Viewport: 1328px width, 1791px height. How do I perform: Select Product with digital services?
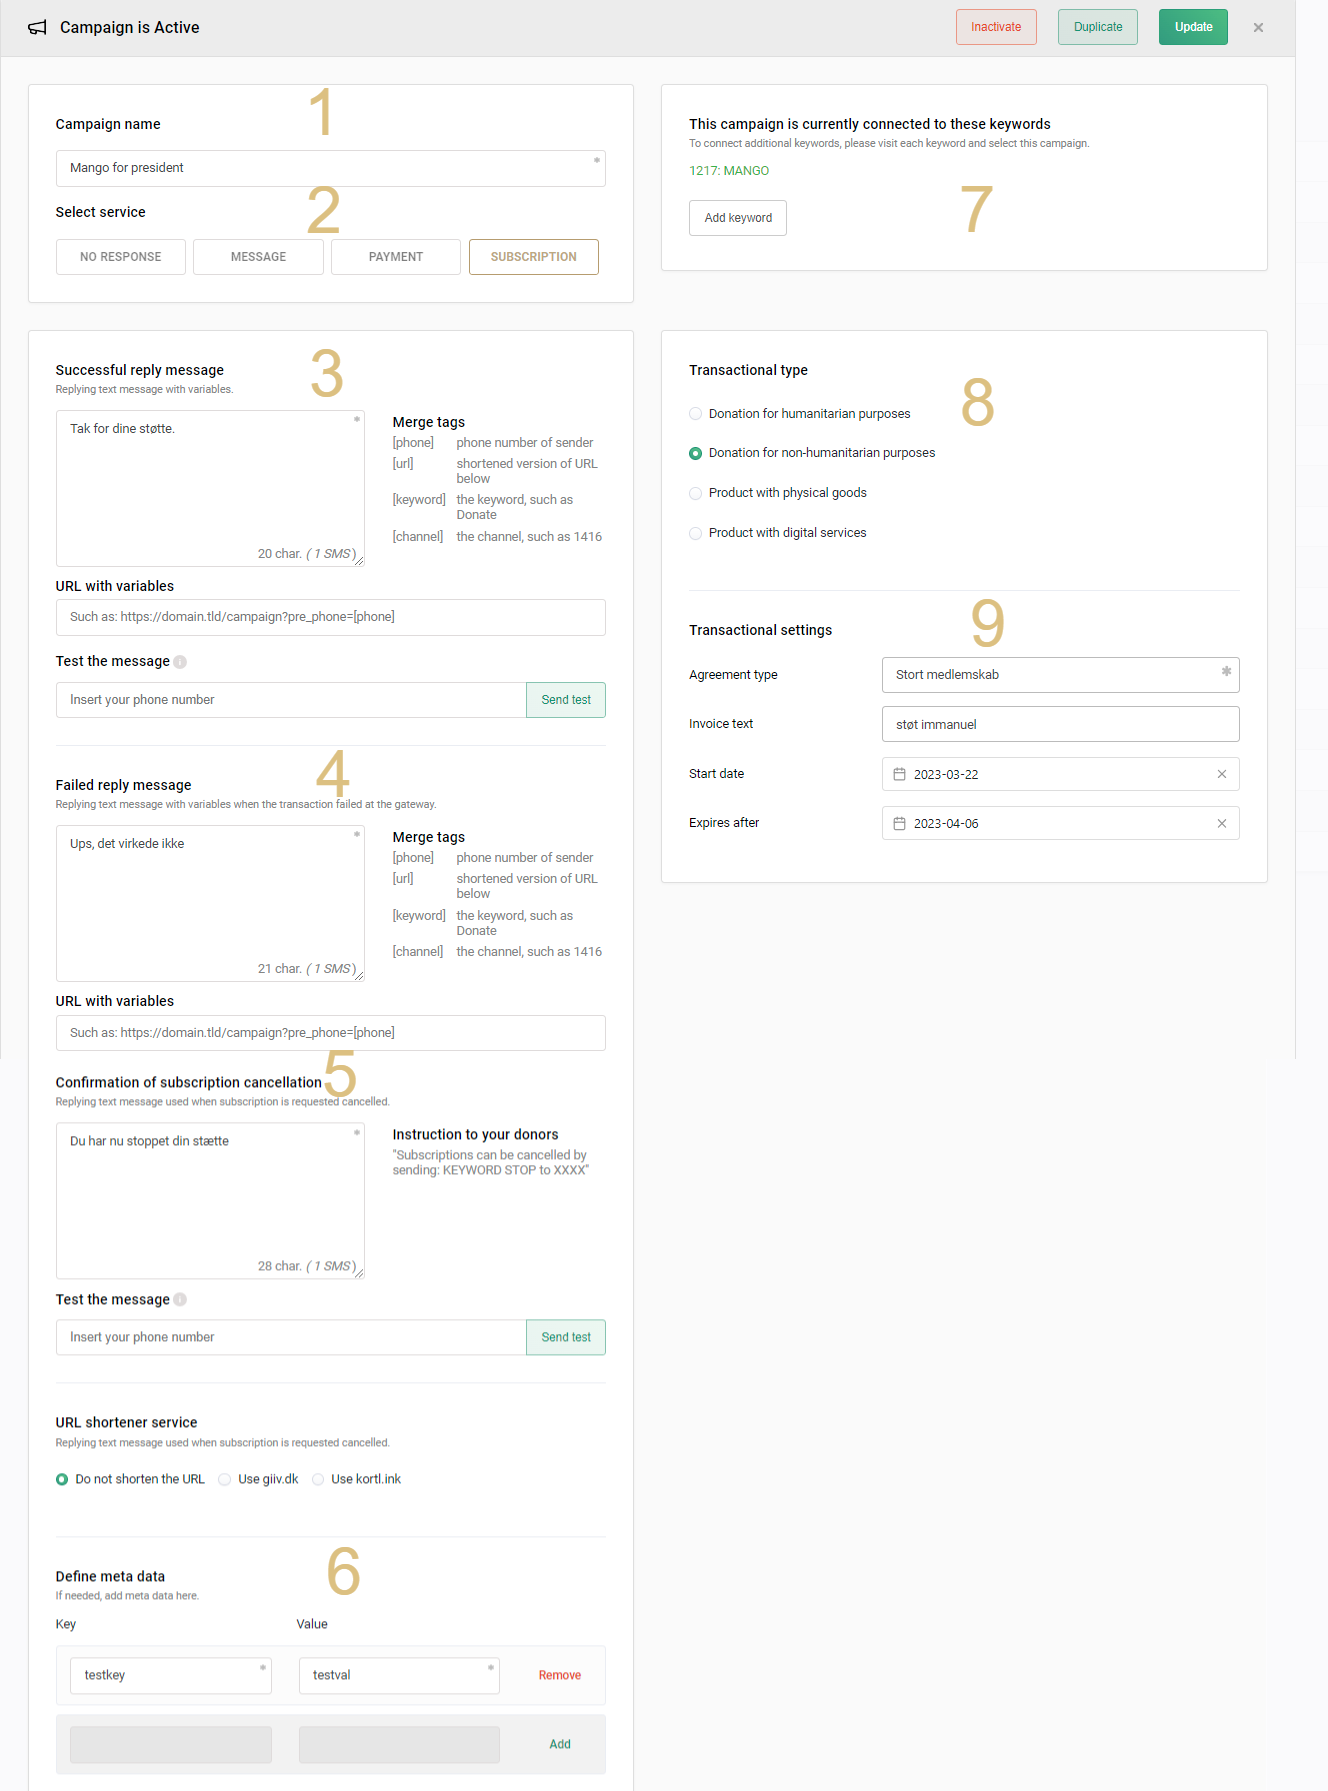pos(778,533)
